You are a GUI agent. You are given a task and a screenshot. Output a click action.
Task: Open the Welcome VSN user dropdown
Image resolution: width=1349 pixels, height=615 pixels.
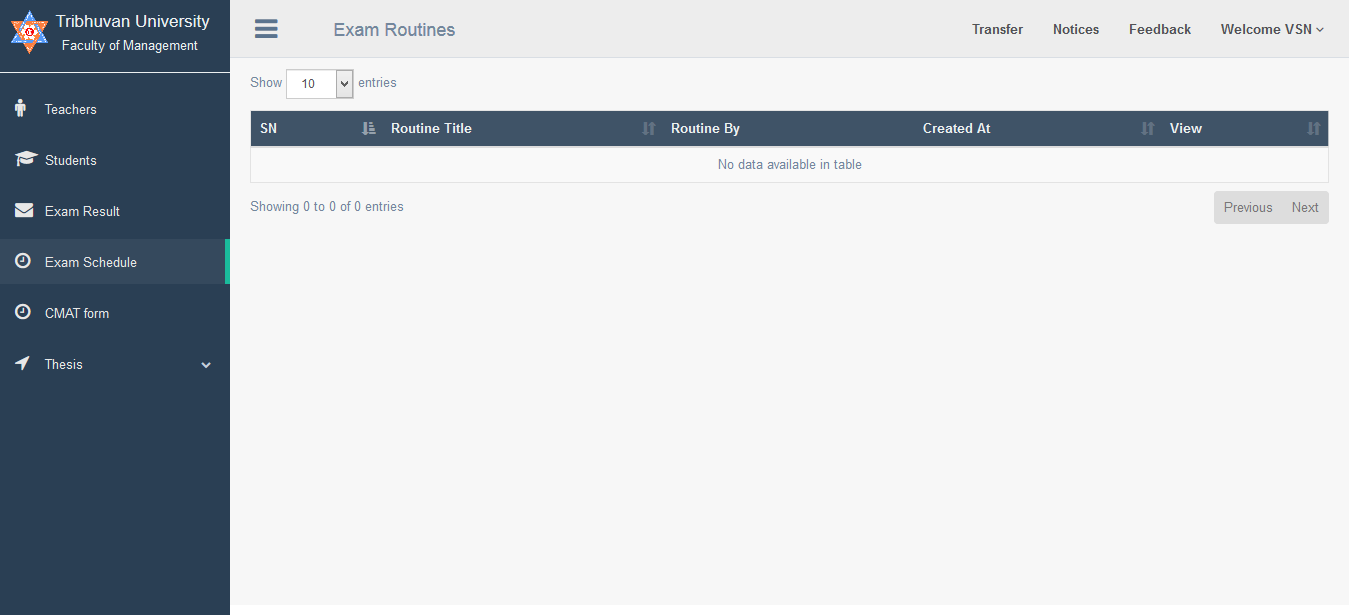[1271, 29]
